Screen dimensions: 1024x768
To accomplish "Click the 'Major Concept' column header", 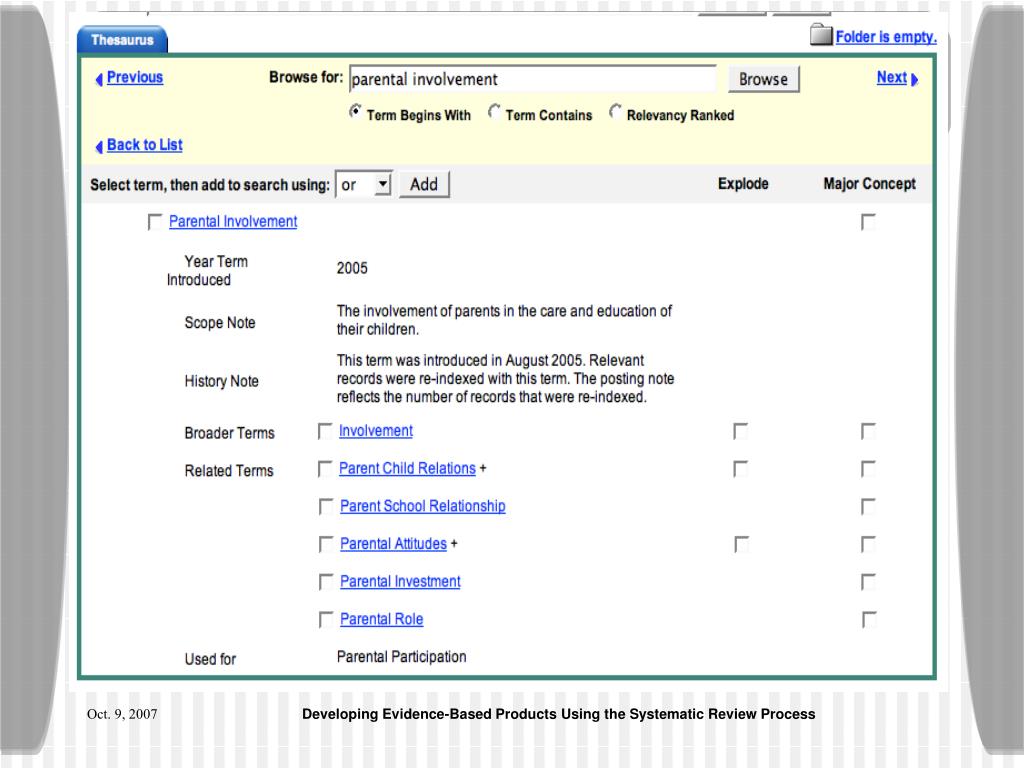I will tap(869, 184).
